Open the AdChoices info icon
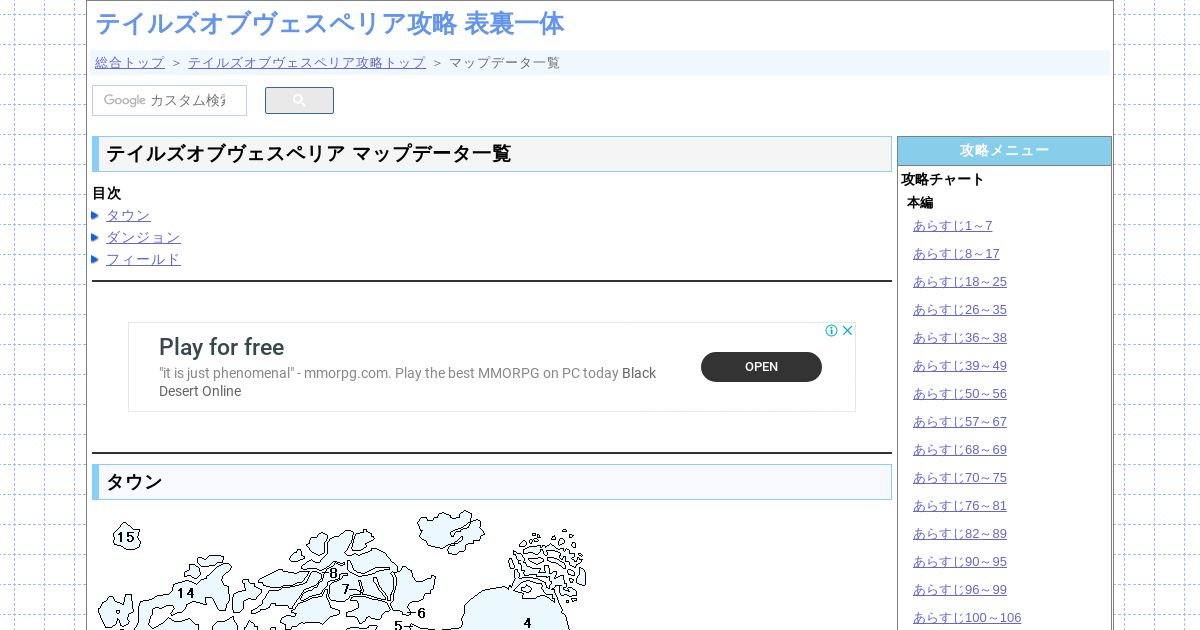Viewport: 1200px width, 630px height. point(831,330)
